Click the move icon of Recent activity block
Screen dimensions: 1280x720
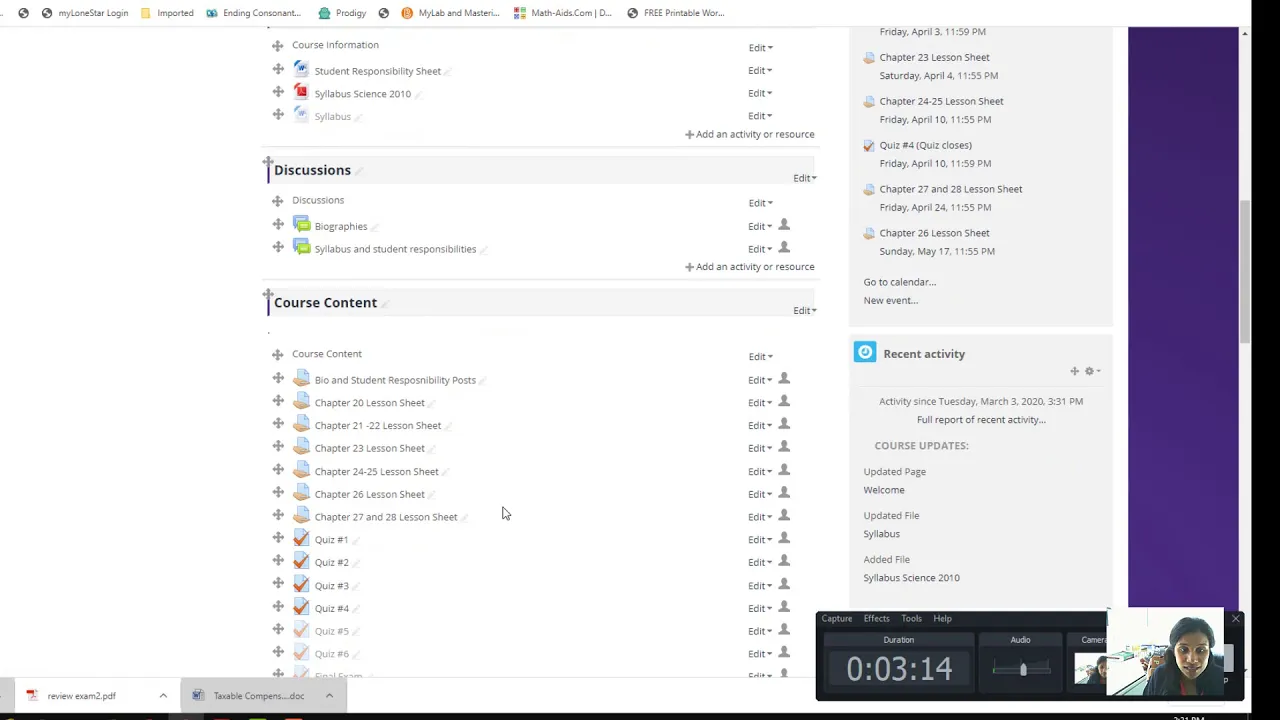[1075, 371]
